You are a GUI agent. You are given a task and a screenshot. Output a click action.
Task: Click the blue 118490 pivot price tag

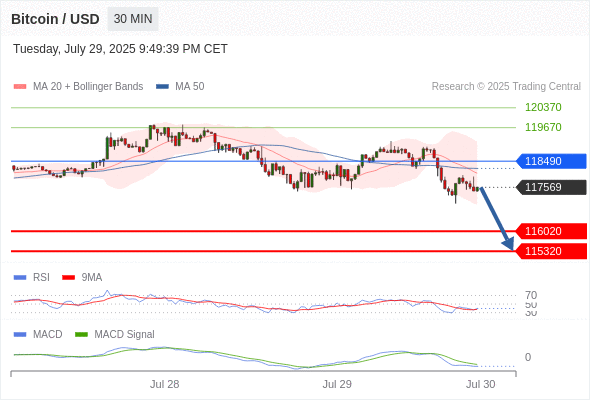tap(551, 161)
